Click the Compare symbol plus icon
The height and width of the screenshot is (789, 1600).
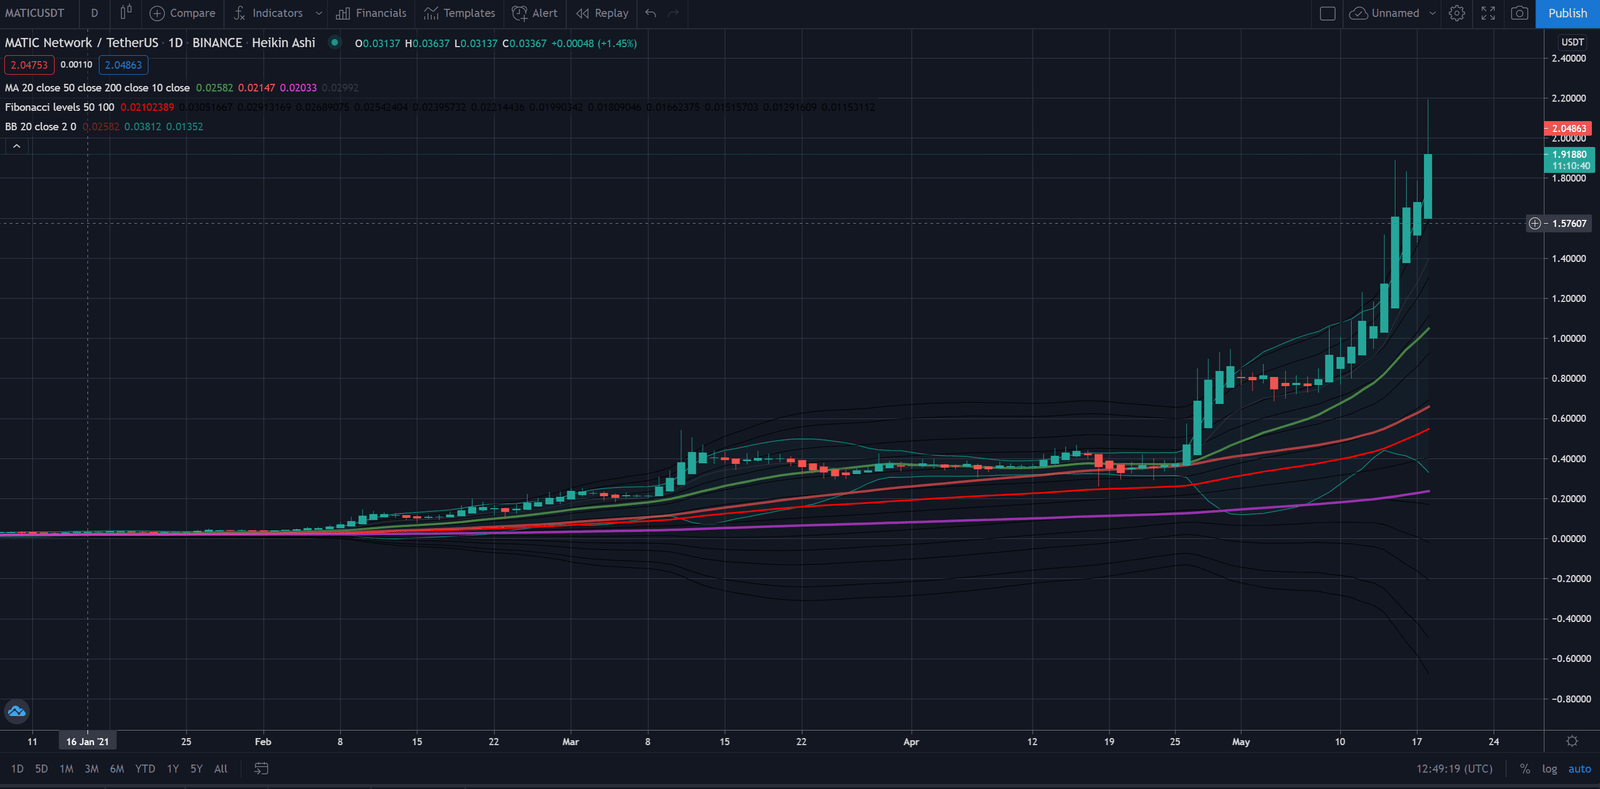tap(157, 13)
